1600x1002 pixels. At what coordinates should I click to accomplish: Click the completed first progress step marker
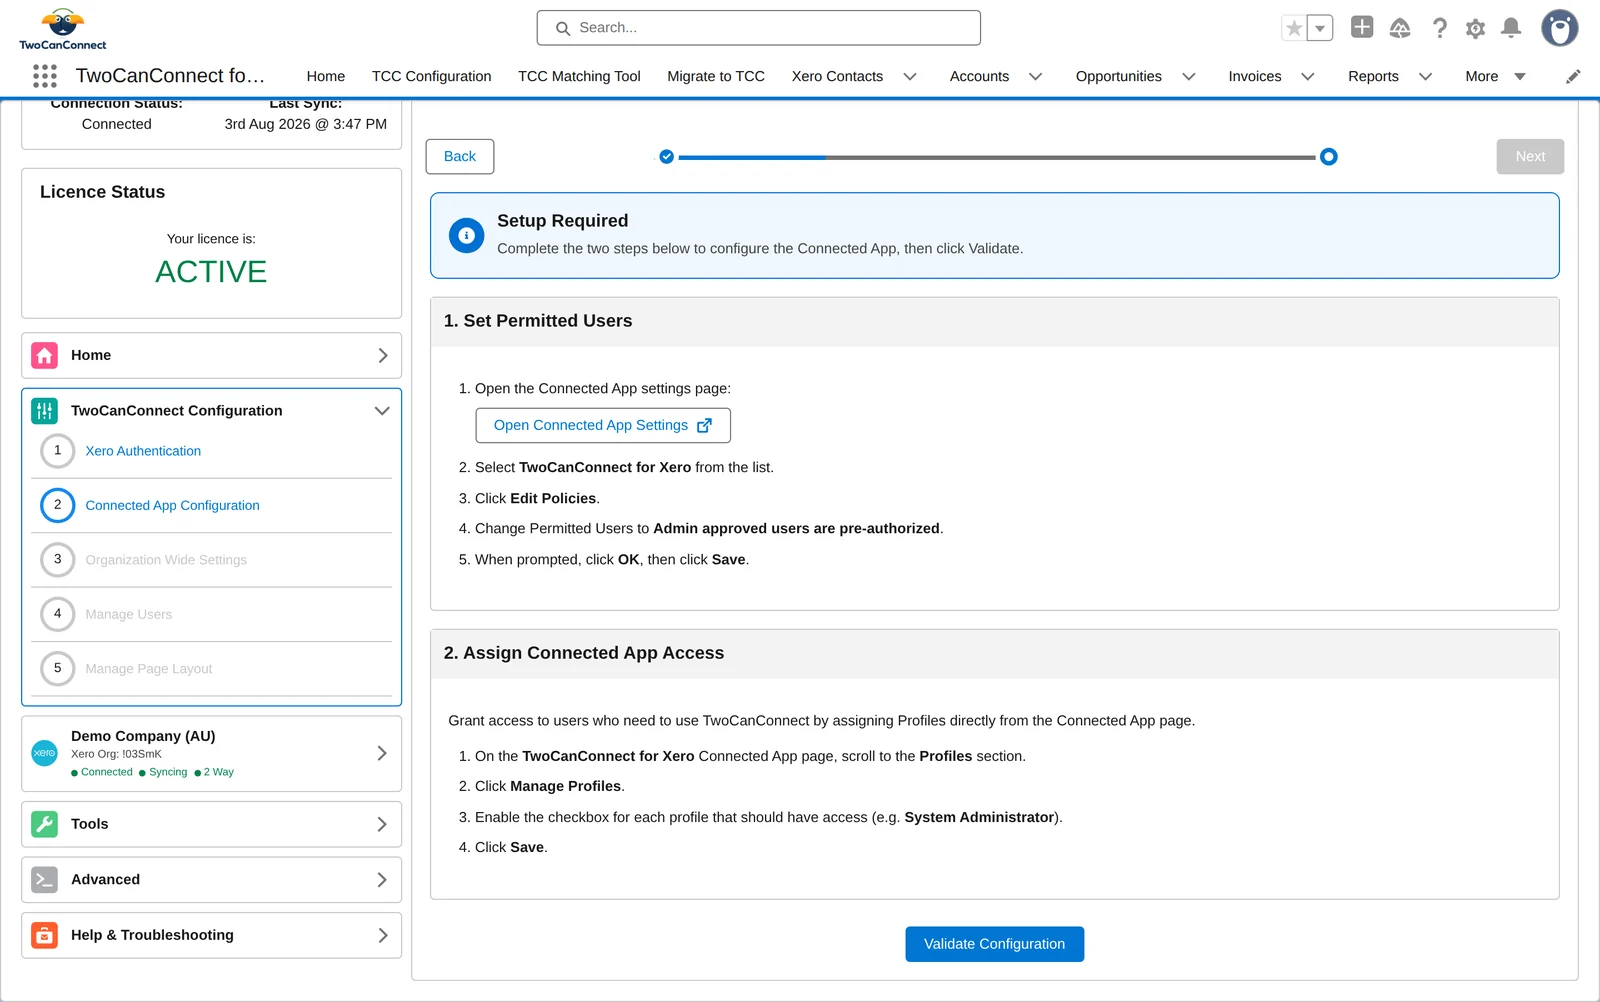tap(667, 157)
